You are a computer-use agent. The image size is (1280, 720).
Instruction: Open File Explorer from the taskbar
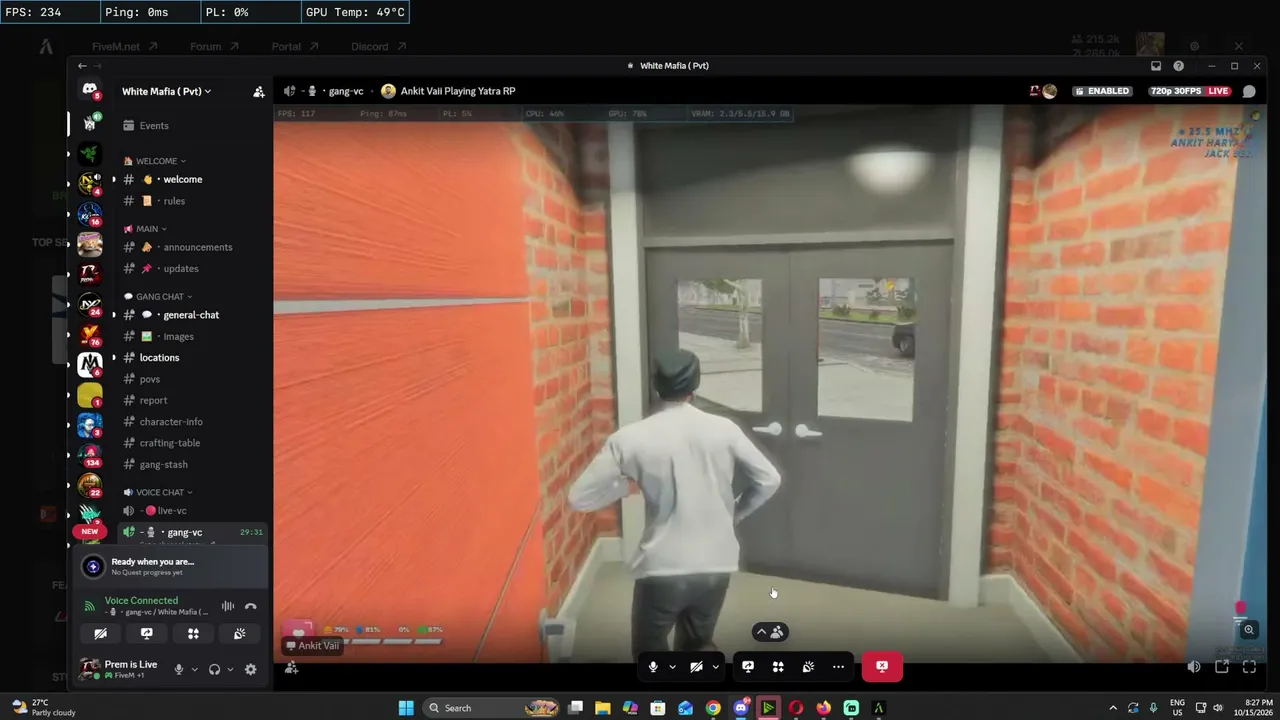point(602,708)
